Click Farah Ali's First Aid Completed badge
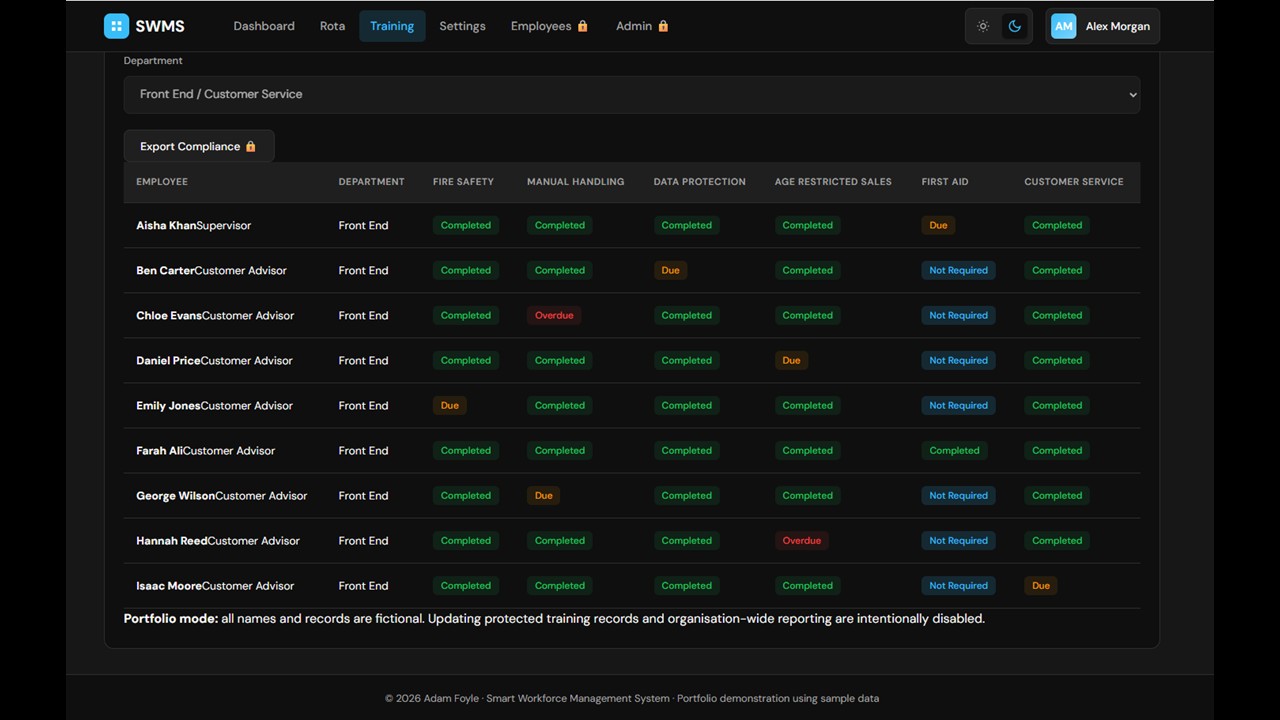The height and width of the screenshot is (720, 1280). 954,450
